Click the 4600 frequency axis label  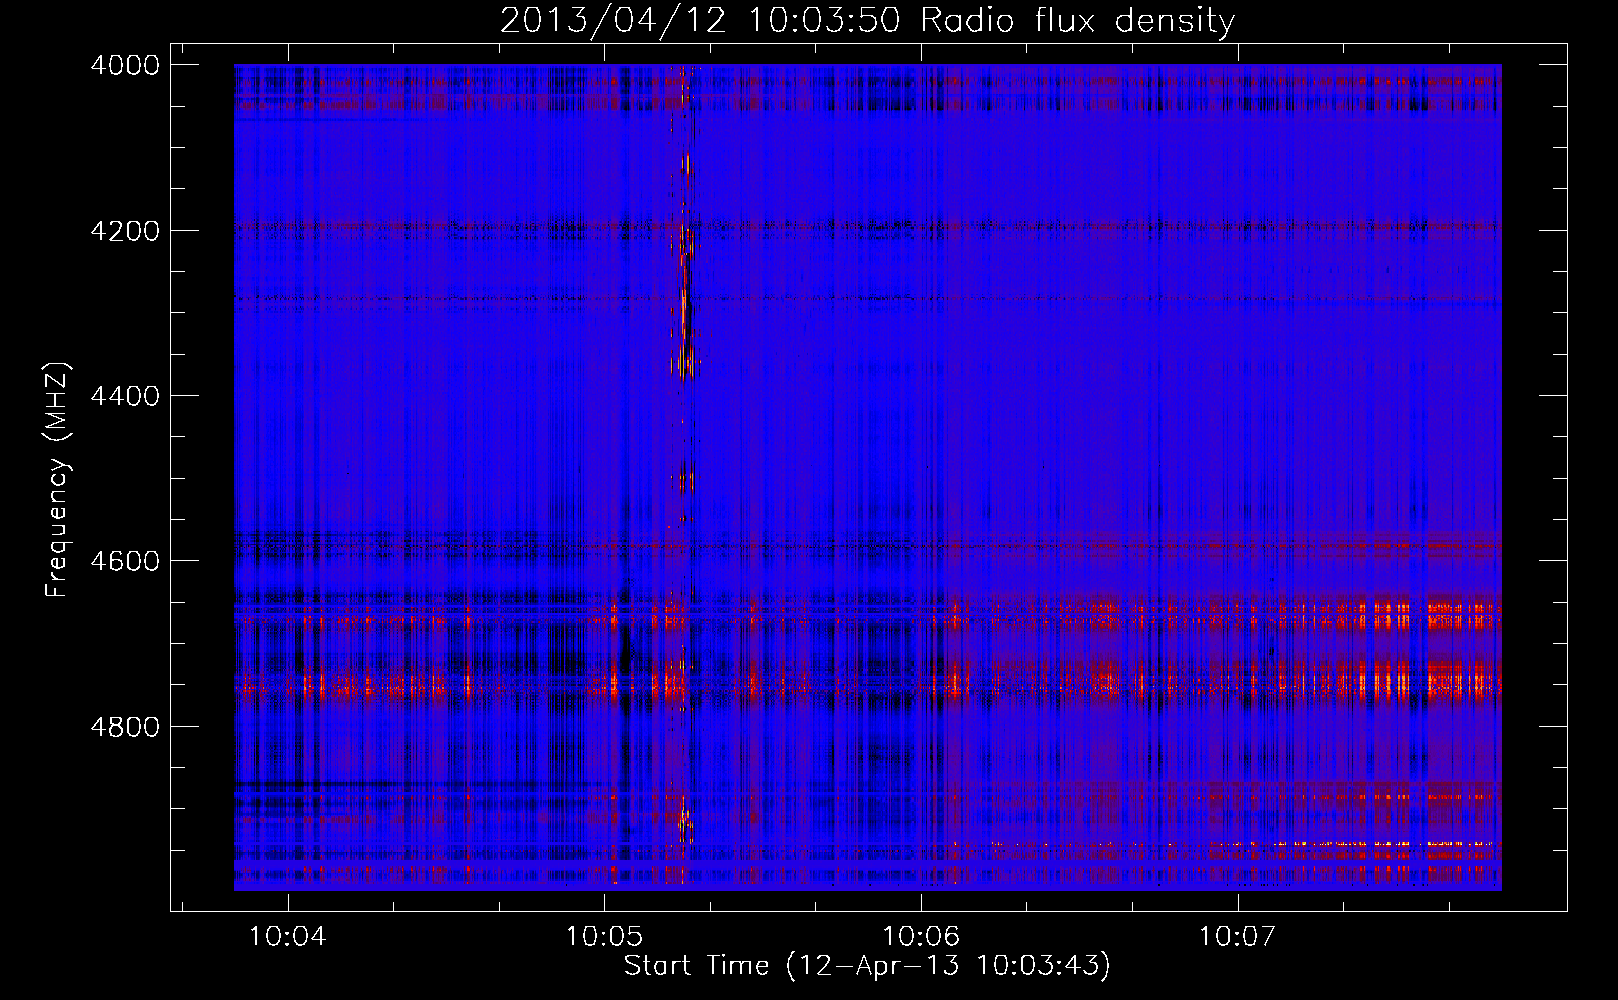point(125,561)
